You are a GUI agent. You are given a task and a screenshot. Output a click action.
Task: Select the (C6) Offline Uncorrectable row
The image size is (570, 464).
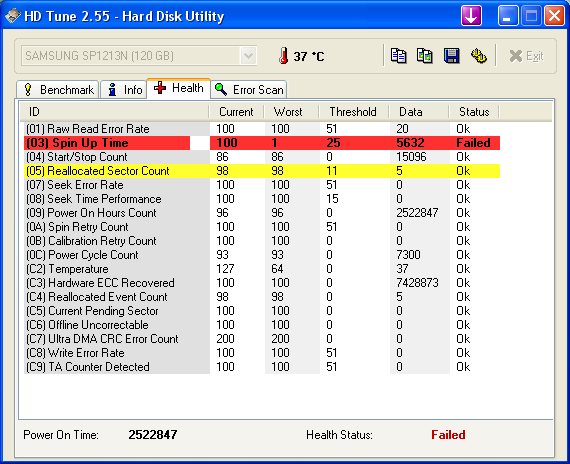click(262, 325)
